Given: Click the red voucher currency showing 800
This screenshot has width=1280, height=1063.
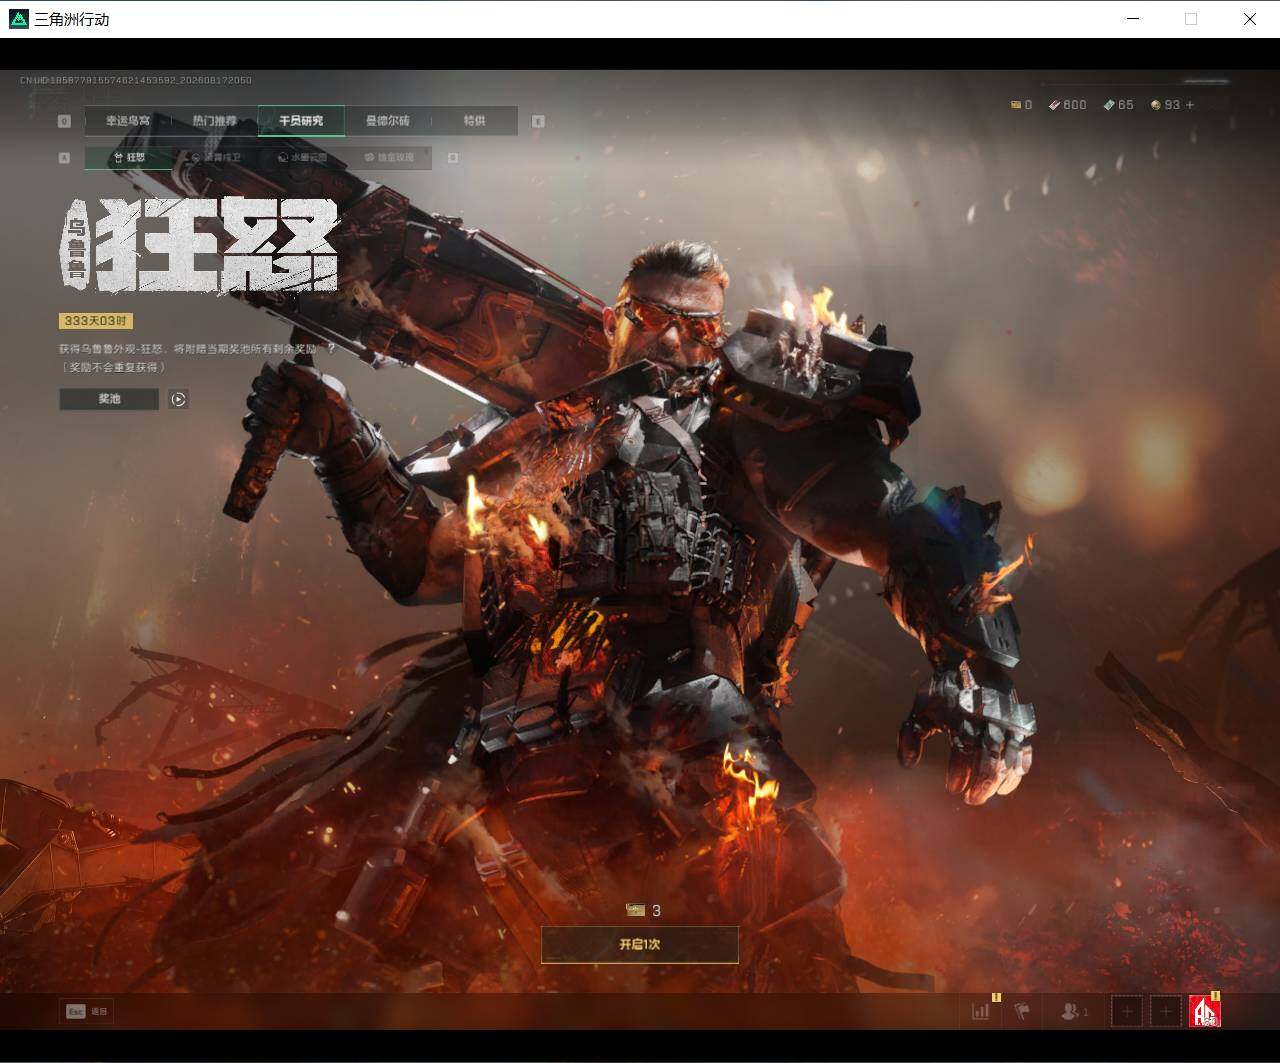Looking at the screenshot, I should (1067, 105).
